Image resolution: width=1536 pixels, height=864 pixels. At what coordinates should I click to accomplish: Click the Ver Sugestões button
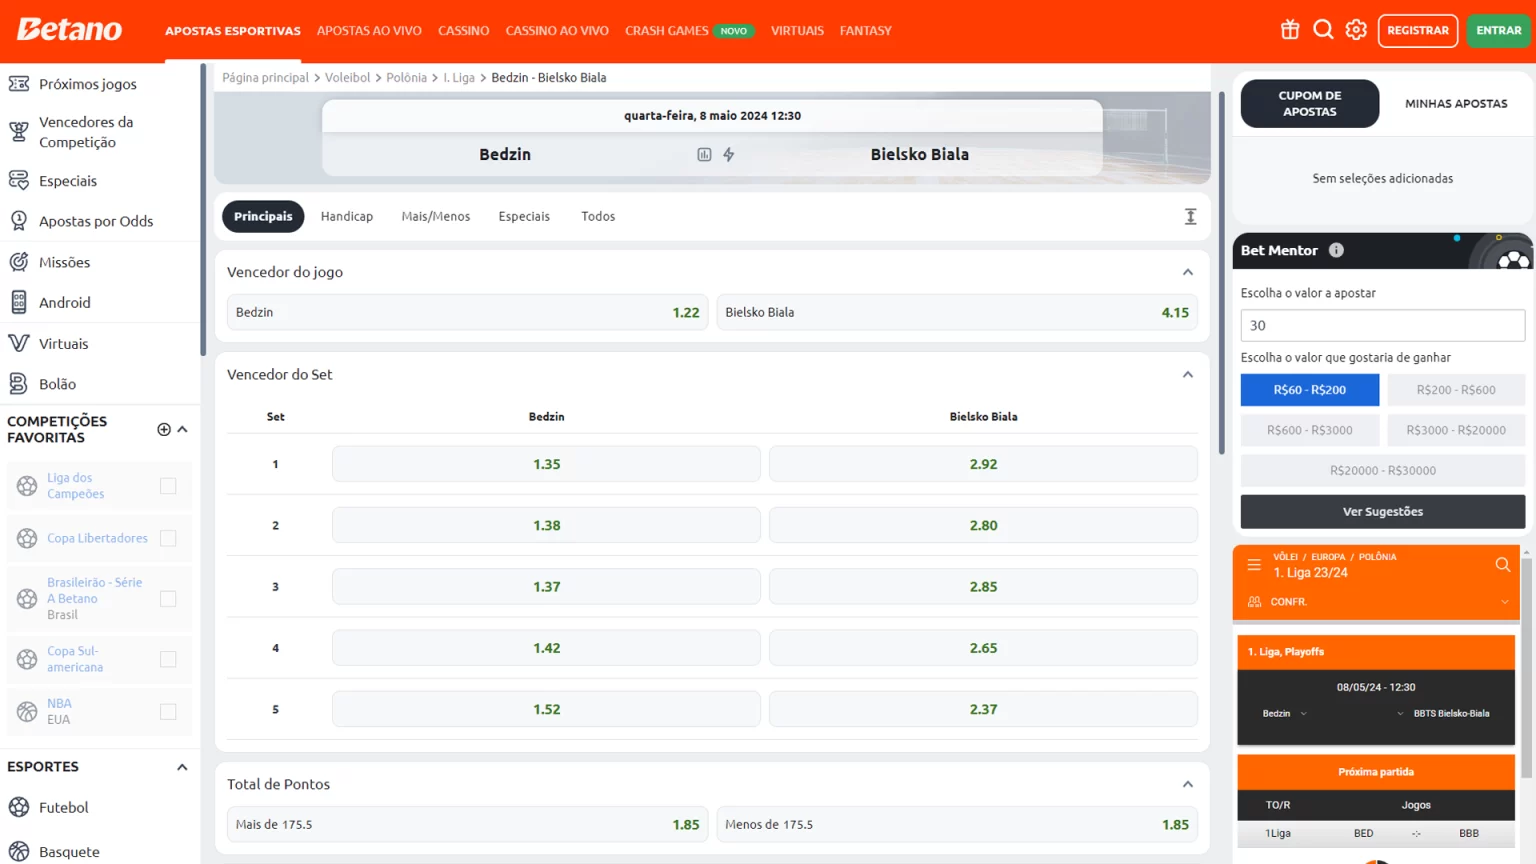(x=1382, y=512)
